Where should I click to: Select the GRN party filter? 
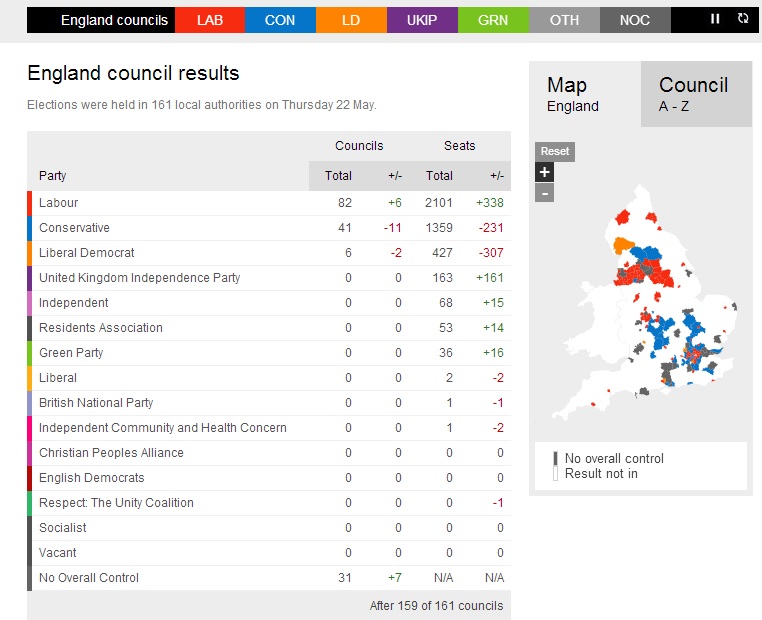click(493, 20)
